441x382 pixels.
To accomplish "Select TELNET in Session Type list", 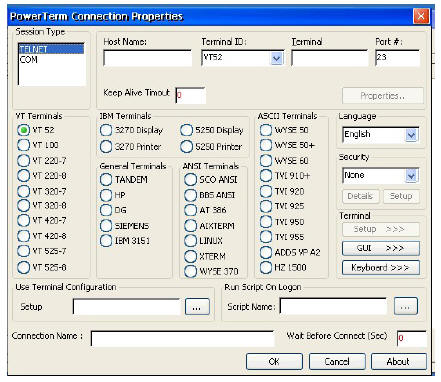I will point(51,49).
